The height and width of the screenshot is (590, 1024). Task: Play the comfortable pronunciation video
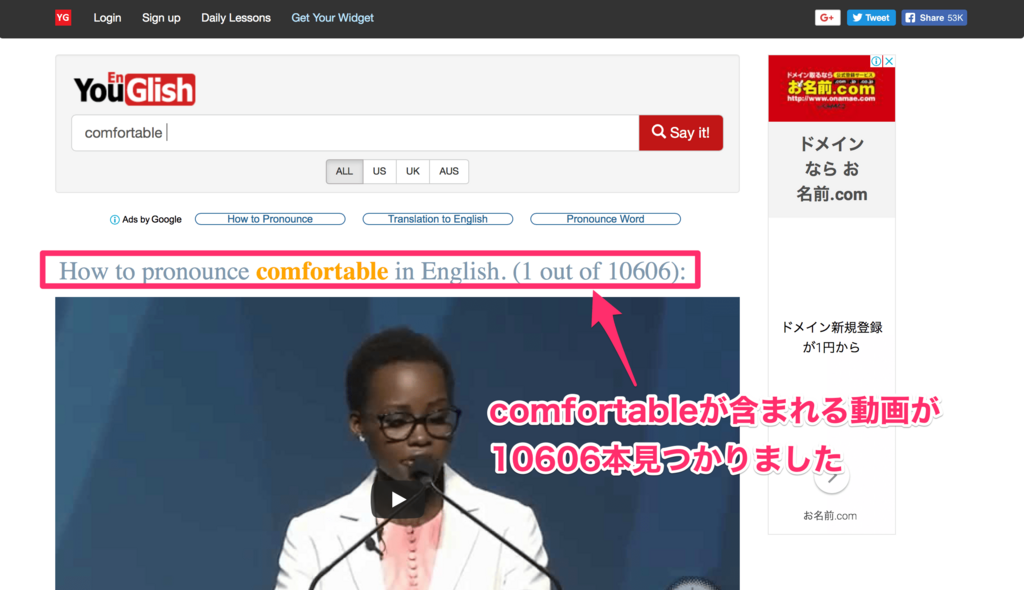[x=398, y=500]
